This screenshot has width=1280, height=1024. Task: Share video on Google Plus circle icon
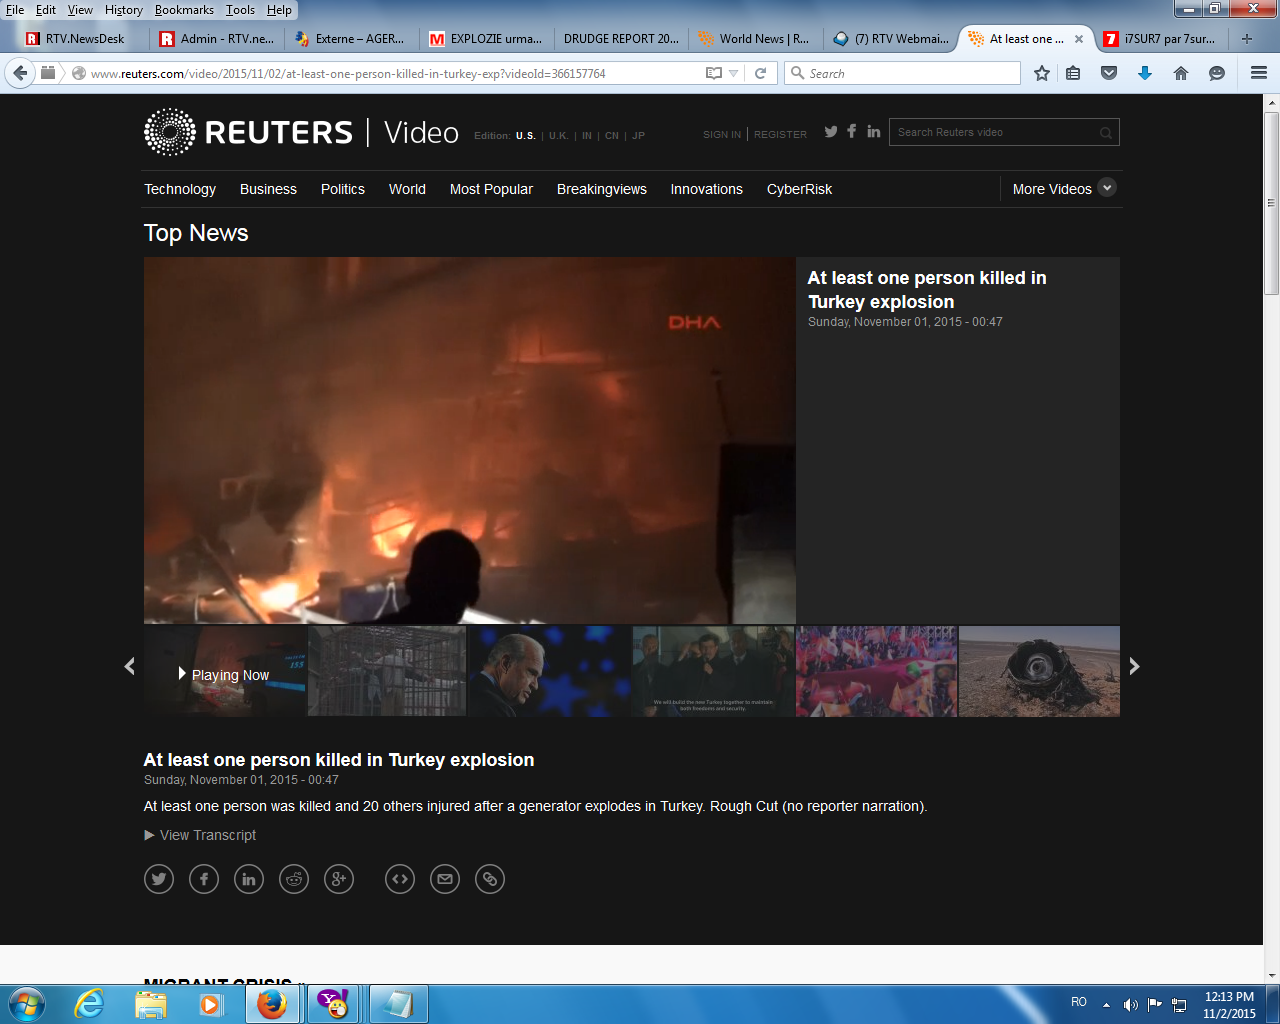coord(339,879)
